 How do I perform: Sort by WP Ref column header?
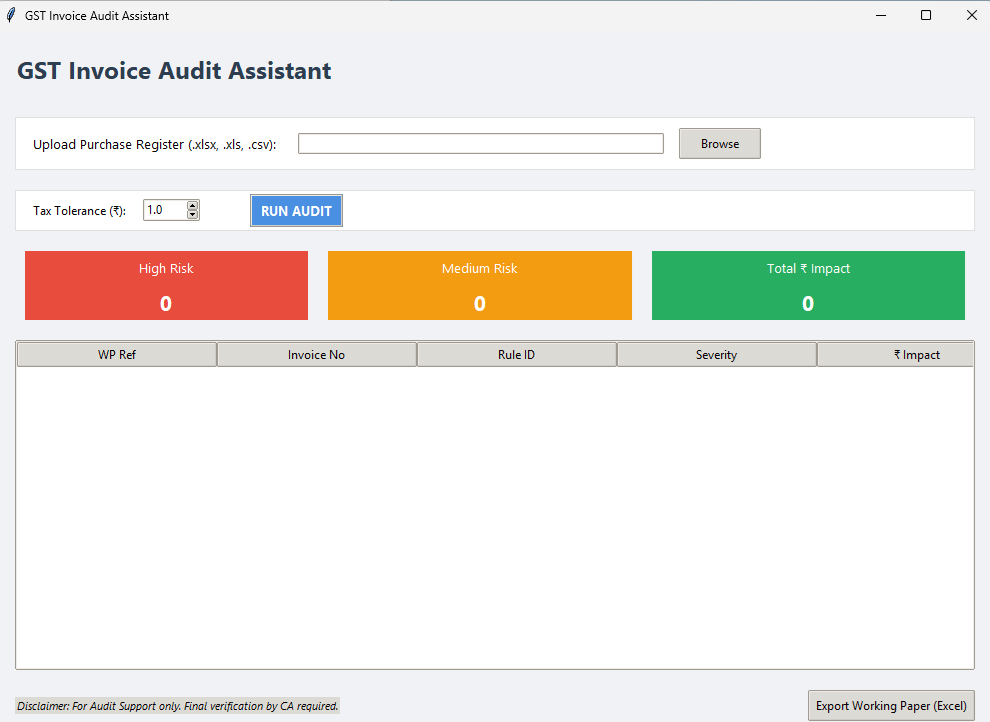coord(117,355)
